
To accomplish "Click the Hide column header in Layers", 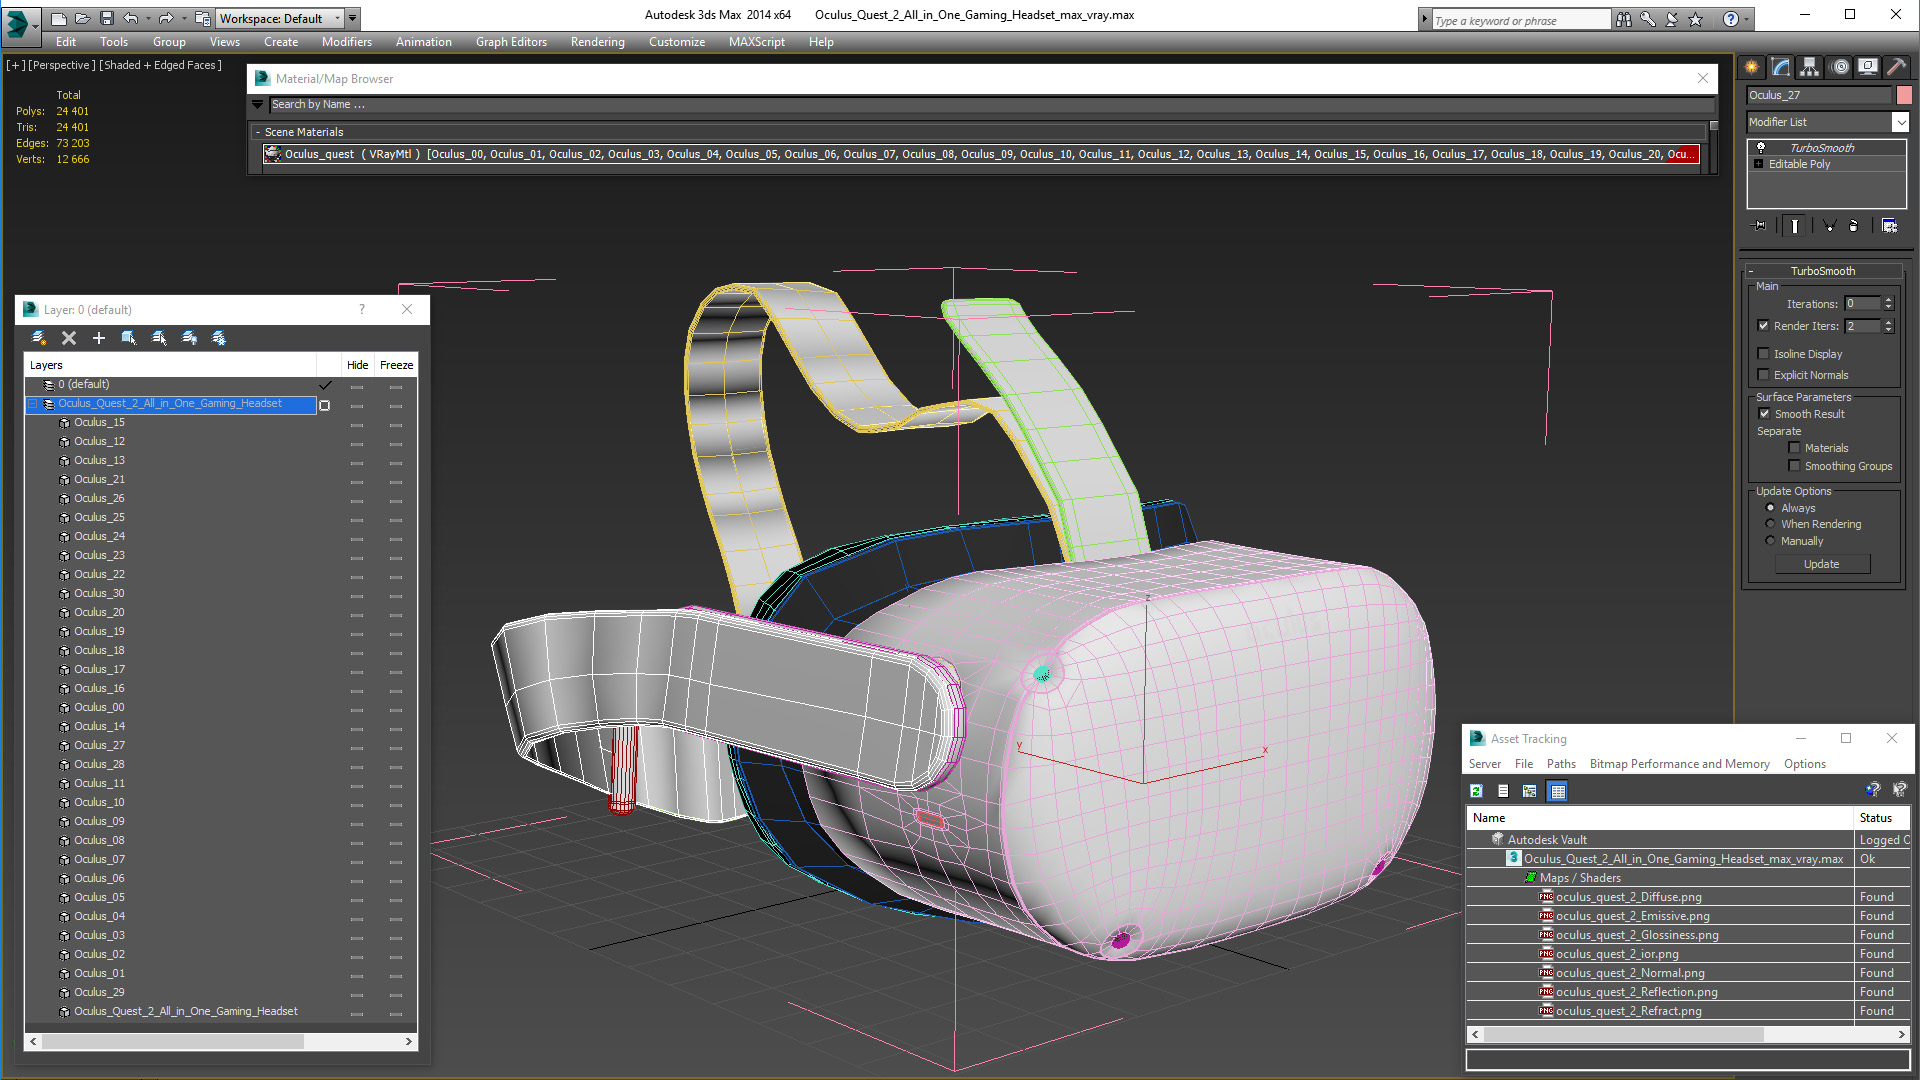I will 358,365.
